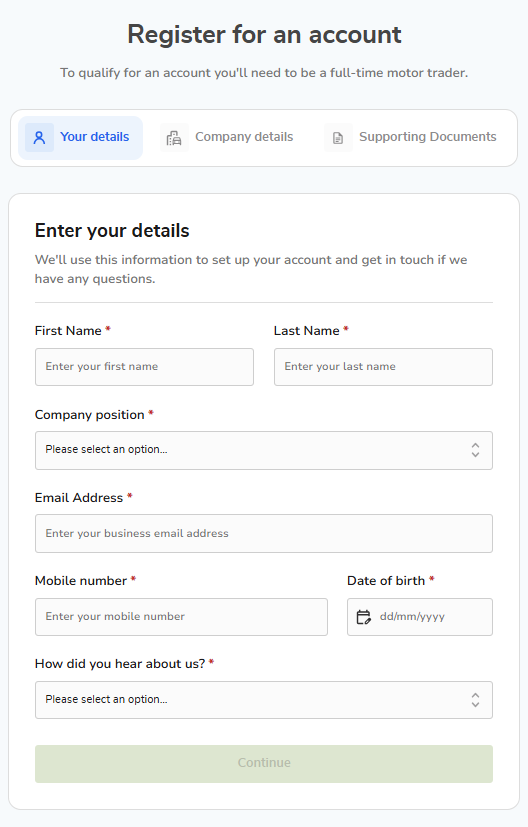
Task: Click the chevron arrows on Company position select
Action: point(475,450)
